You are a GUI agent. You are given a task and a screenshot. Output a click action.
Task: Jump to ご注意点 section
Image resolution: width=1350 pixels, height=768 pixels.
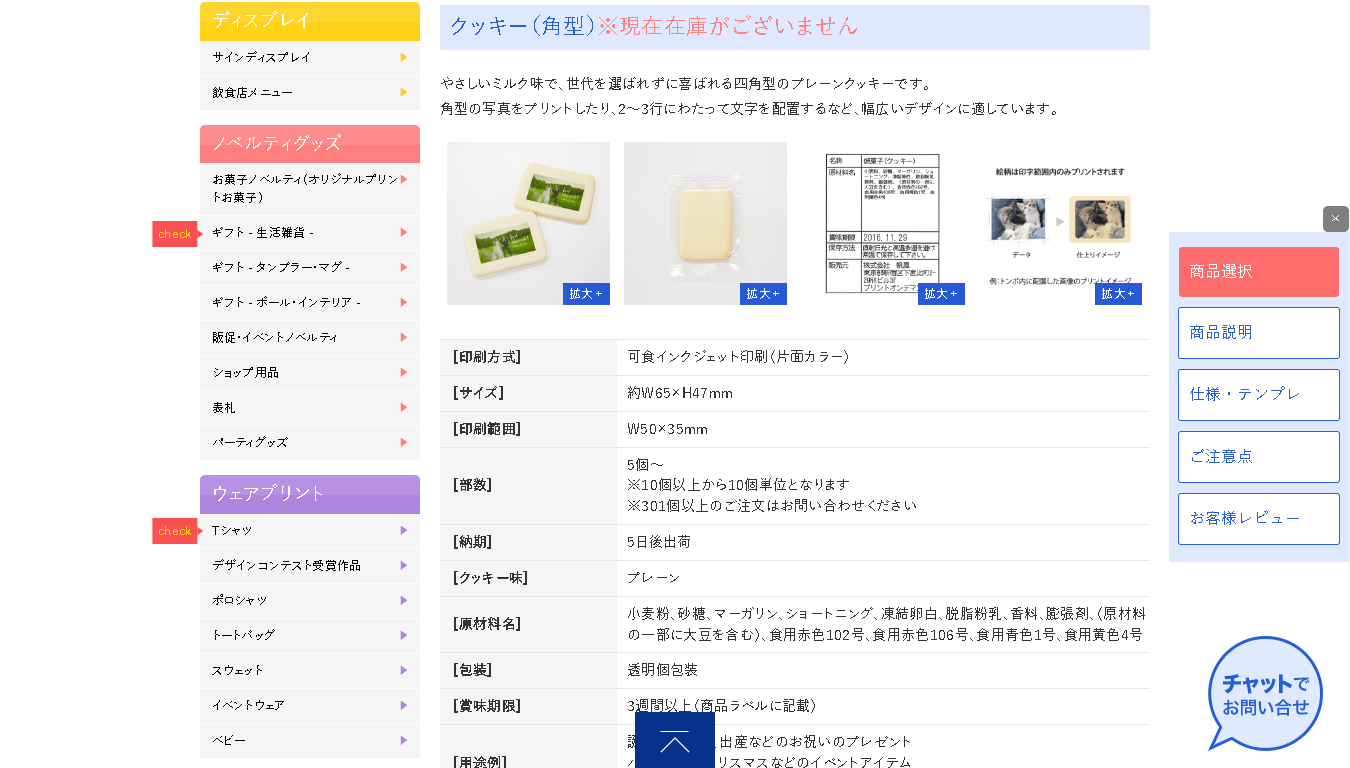[1259, 457]
